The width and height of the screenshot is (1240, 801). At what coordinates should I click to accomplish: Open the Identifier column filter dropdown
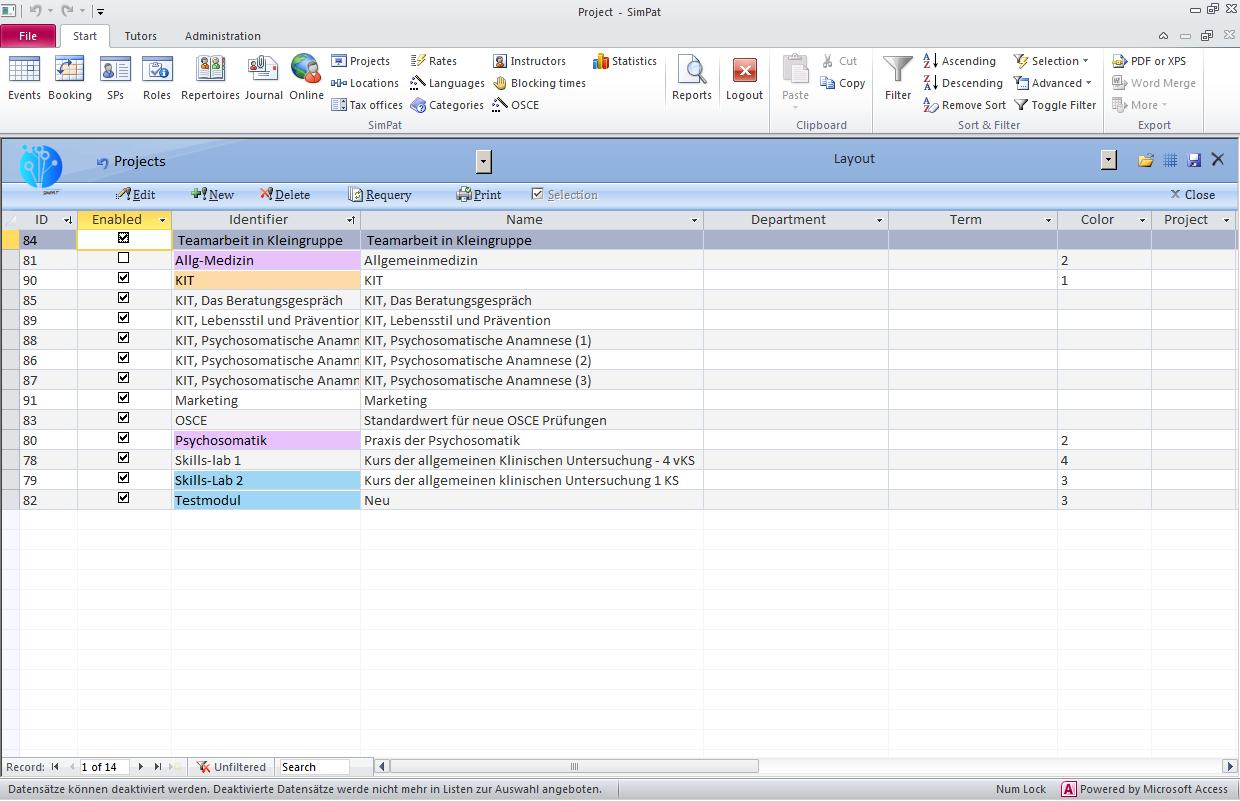(350, 219)
